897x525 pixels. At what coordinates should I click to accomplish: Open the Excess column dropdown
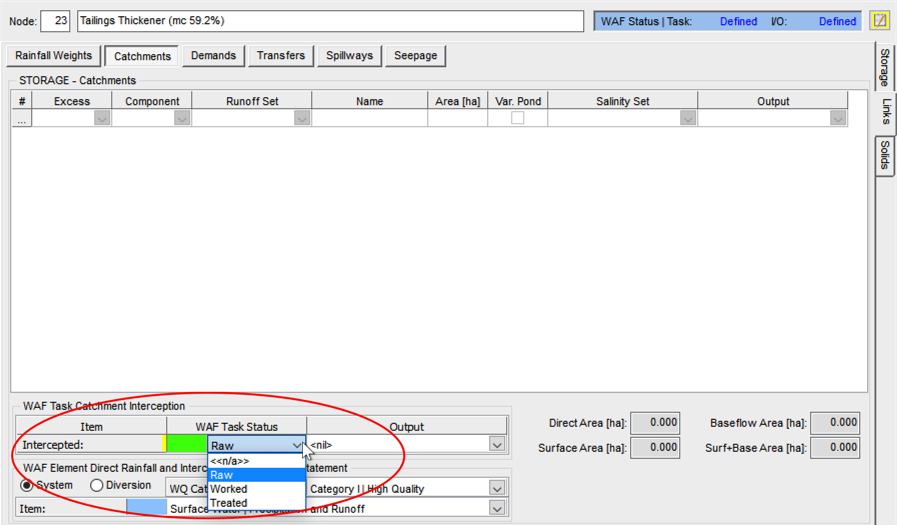point(101,118)
